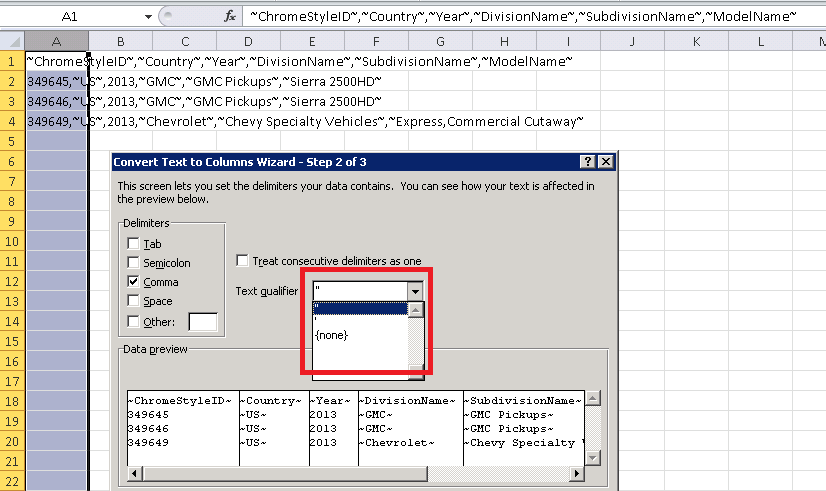Select row 16 header
The height and width of the screenshot is (491, 826).
coord(12,362)
